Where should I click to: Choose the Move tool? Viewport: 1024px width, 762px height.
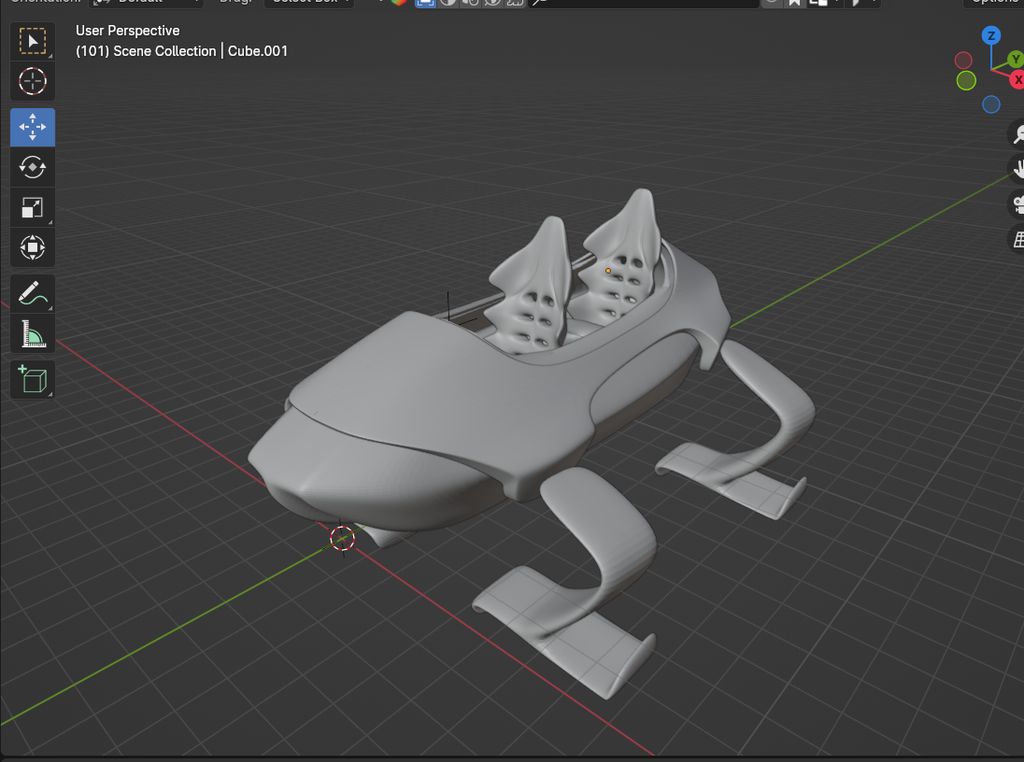(x=32, y=127)
